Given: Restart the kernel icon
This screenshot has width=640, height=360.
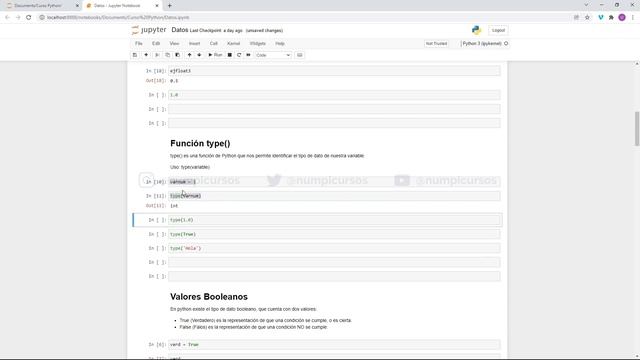Looking at the screenshot, I should pyautogui.click(x=239, y=55).
